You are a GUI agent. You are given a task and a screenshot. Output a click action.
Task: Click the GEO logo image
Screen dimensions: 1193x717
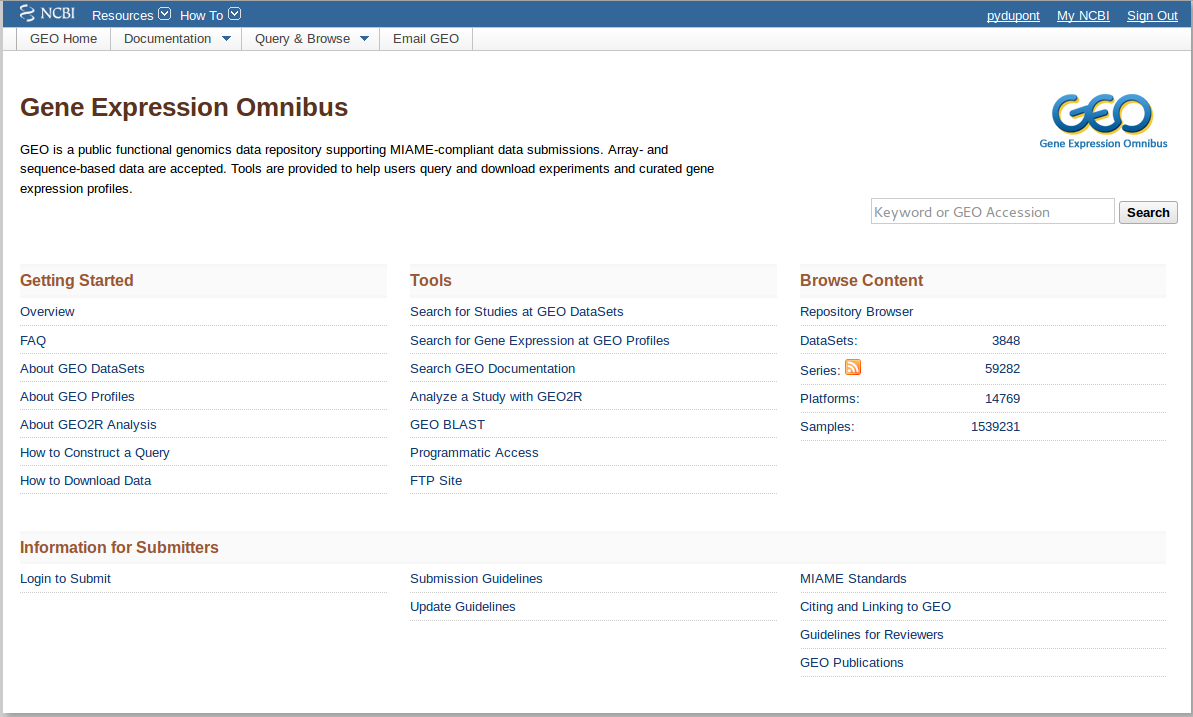click(1103, 121)
